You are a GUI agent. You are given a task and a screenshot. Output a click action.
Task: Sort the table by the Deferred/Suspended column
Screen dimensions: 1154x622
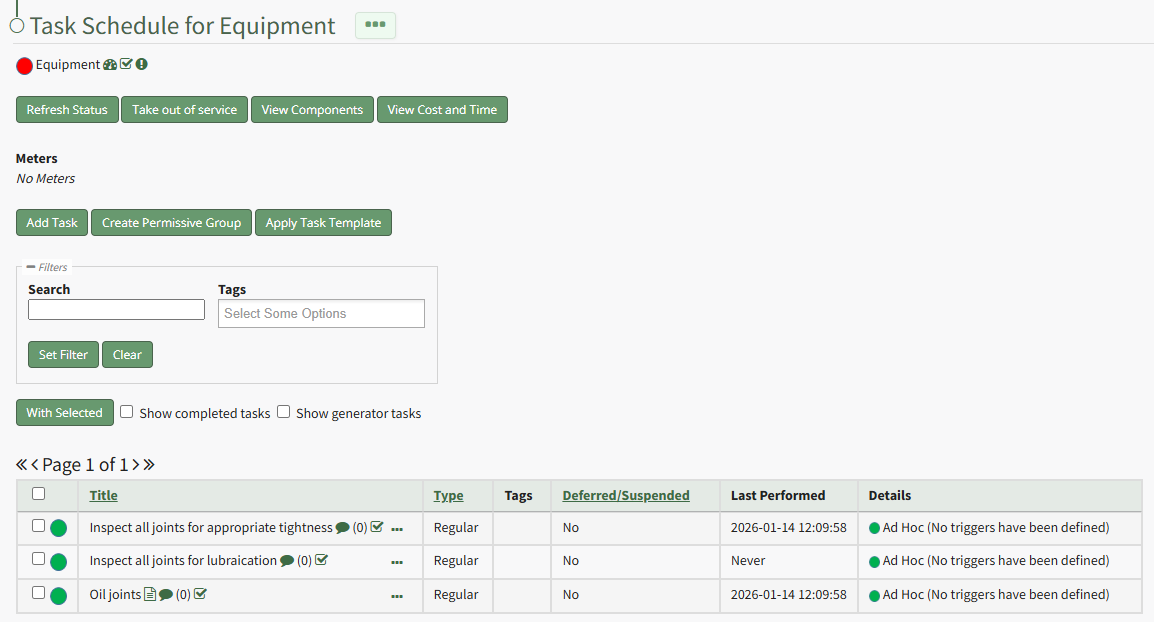coord(626,495)
